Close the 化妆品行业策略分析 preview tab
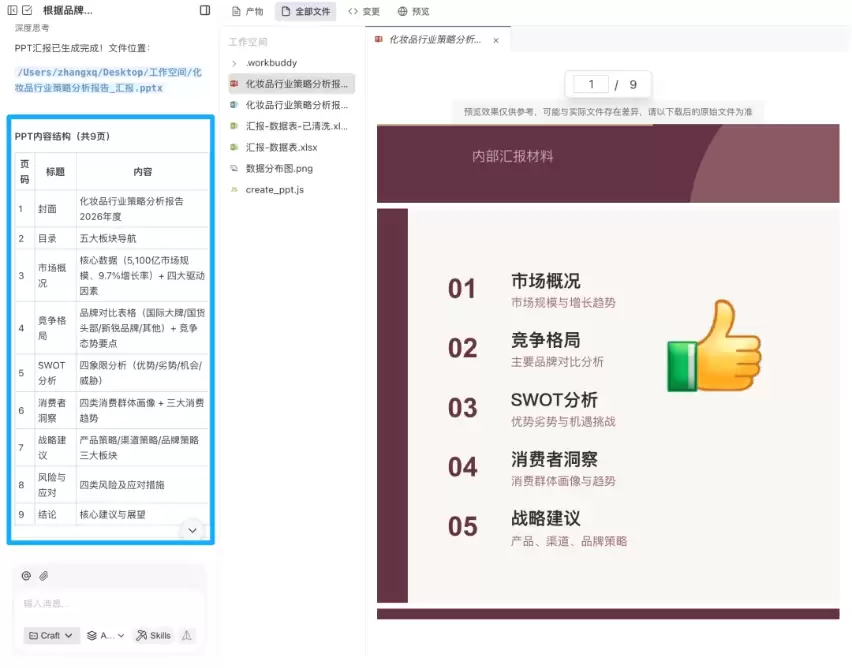Screen dimensions: 852x668 [496, 40]
